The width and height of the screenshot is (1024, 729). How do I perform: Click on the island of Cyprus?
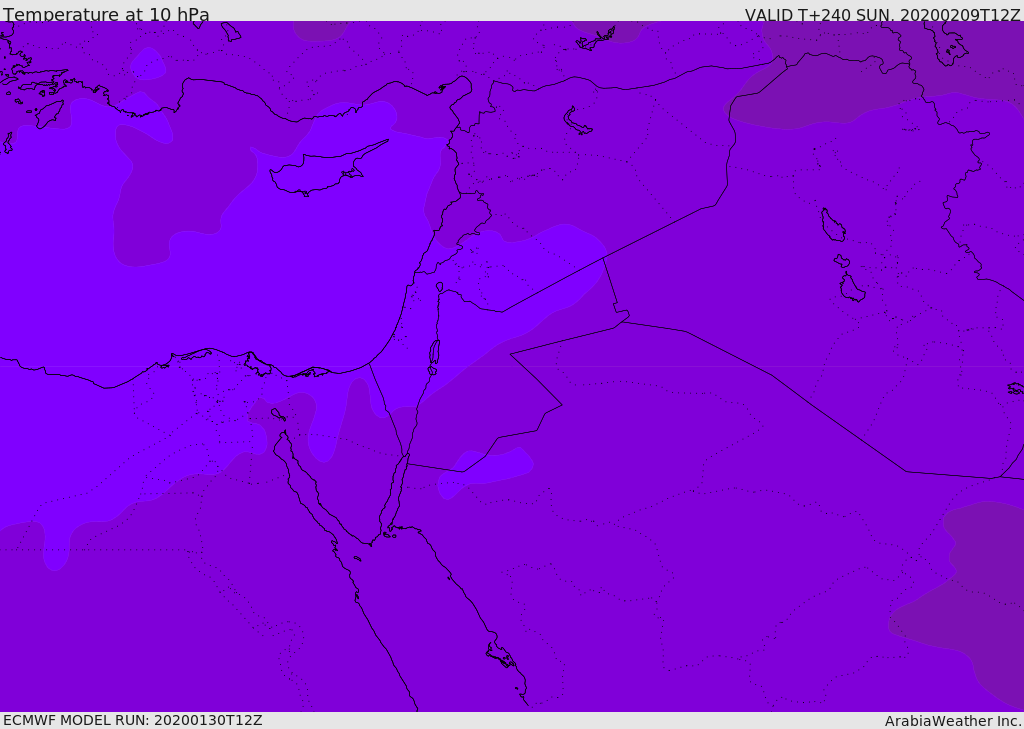pyautogui.click(x=318, y=172)
